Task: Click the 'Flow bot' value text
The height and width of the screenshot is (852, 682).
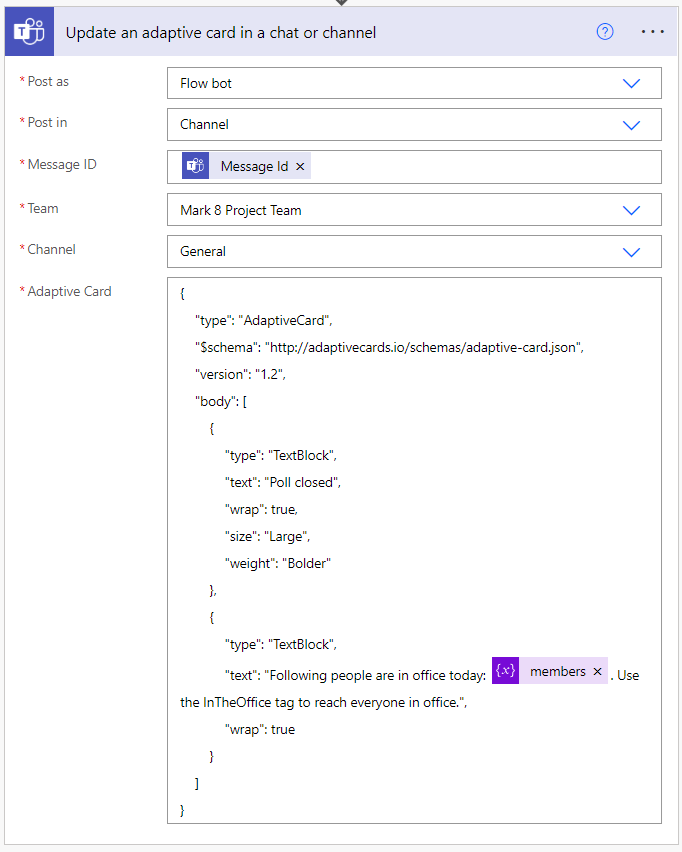Action: click(206, 84)
